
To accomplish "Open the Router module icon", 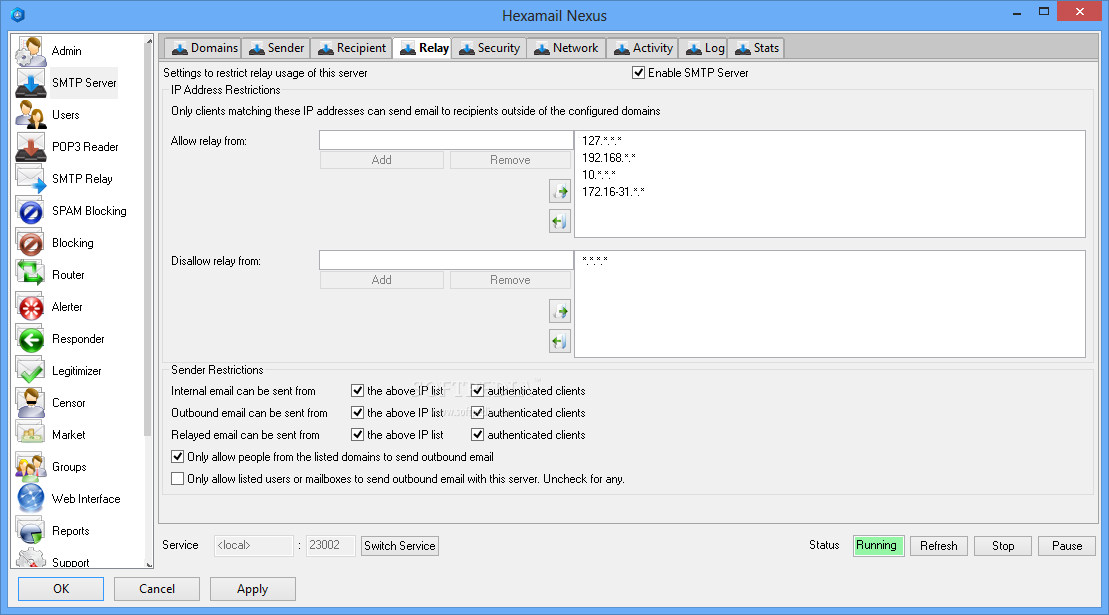I will [30, 274].
